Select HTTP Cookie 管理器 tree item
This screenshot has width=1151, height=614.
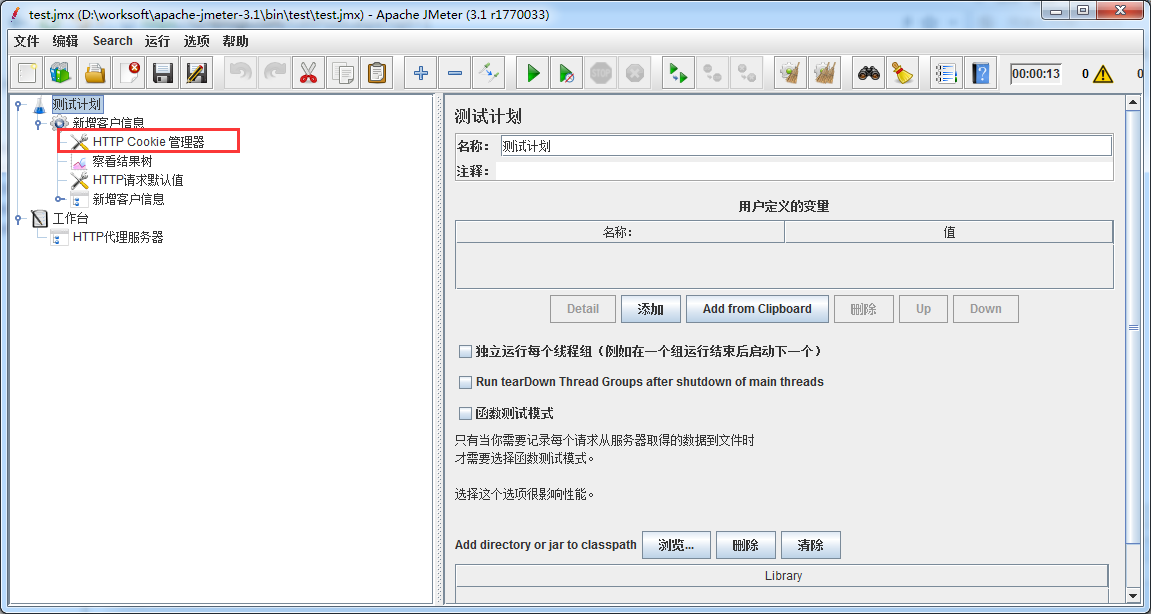pyautogui.click(x=148, y=142)
